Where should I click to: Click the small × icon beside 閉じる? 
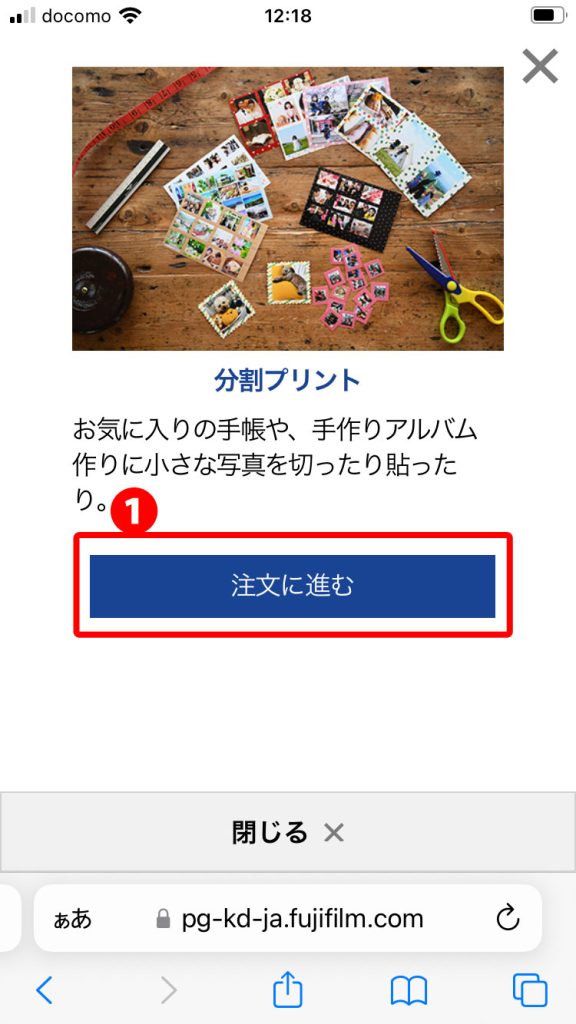coord(334,833)
